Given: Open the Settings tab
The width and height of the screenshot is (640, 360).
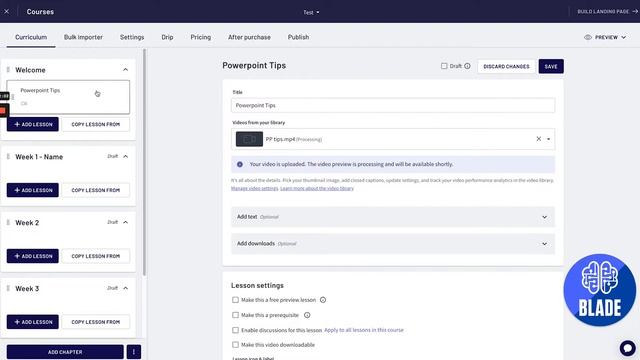Looking at the screenshot, I should click(x=132, y=37).
